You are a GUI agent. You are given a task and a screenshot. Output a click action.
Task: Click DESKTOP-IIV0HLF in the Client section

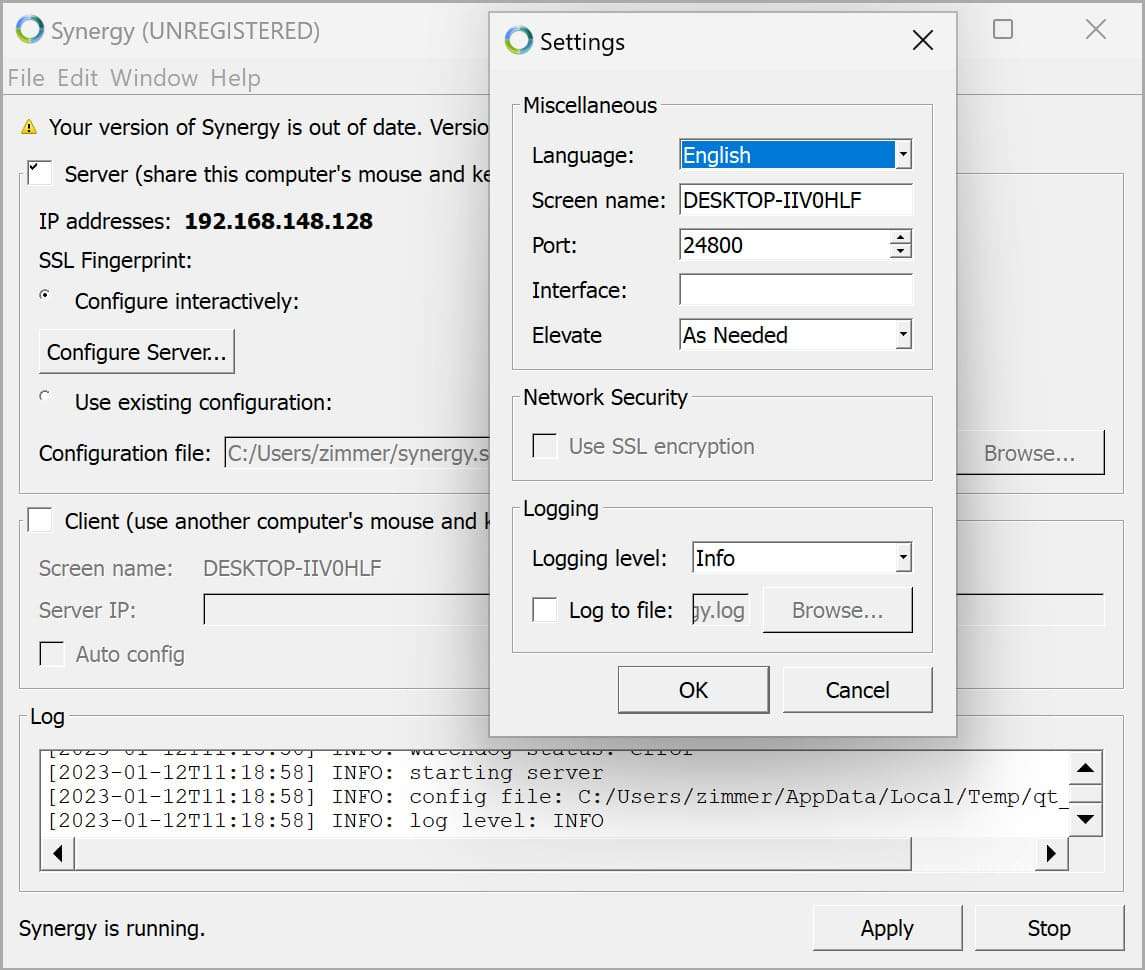[x=292, y=568]
